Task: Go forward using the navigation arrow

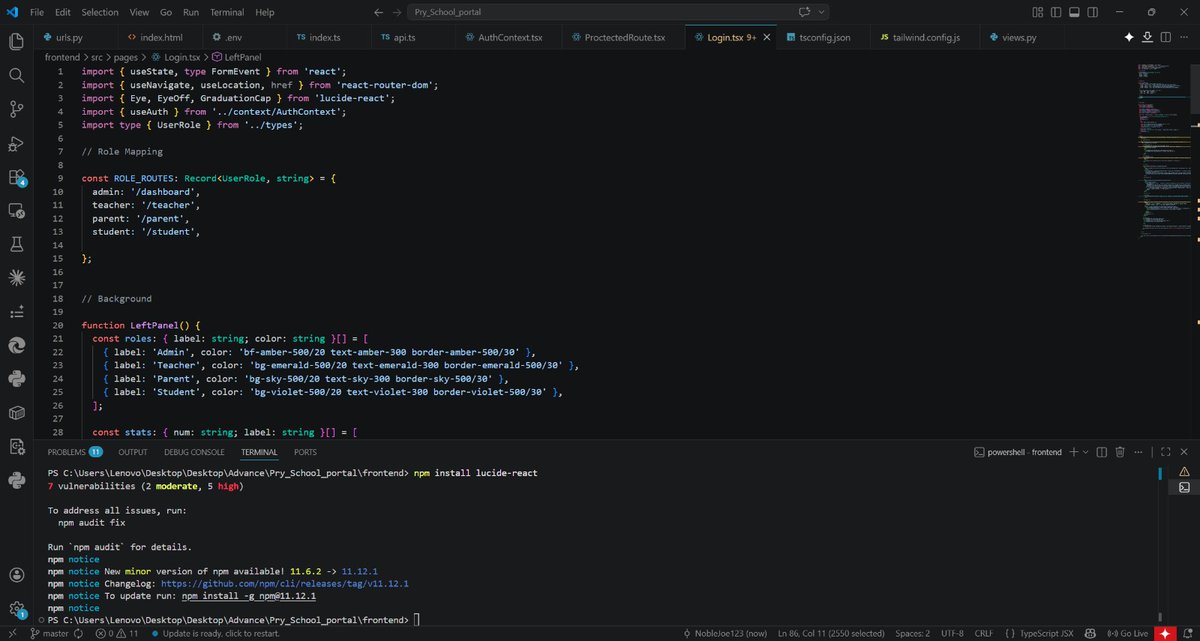Action: click(398, 12)
